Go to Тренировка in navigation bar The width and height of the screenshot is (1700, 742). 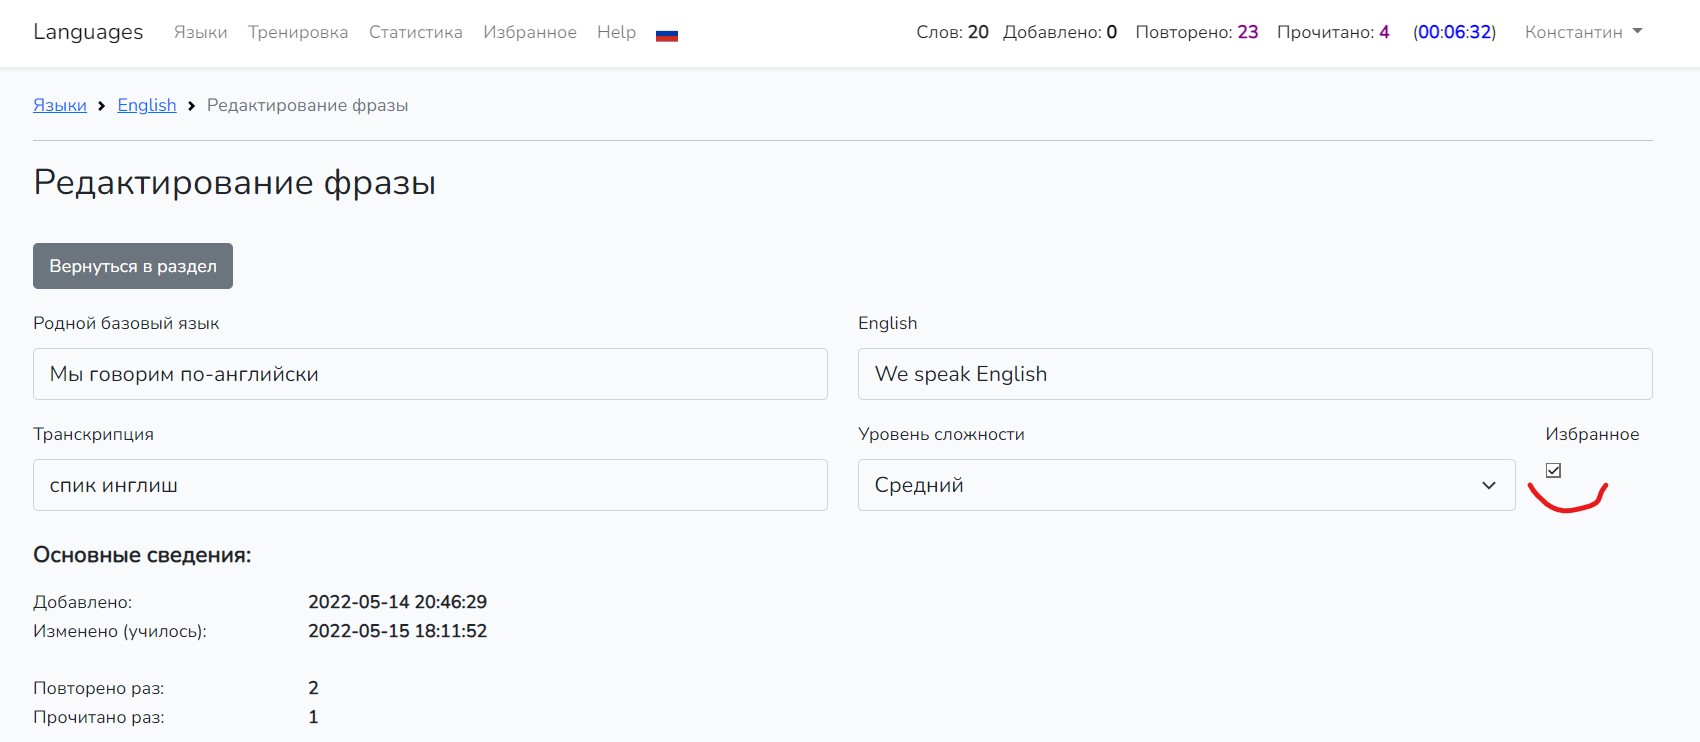point(298,32)
